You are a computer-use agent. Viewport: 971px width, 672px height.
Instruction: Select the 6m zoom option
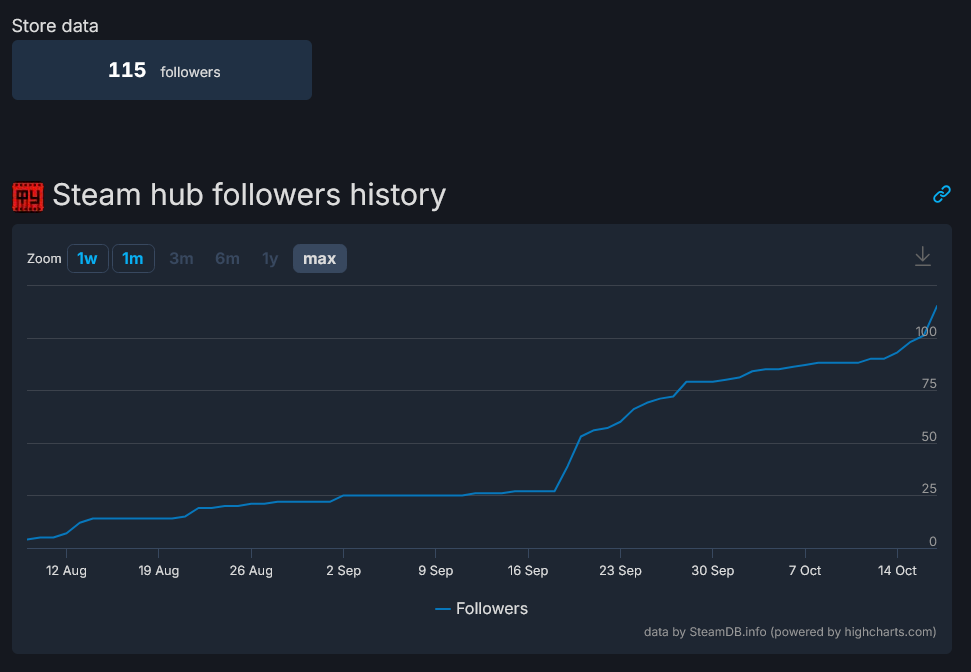[227, 258]
